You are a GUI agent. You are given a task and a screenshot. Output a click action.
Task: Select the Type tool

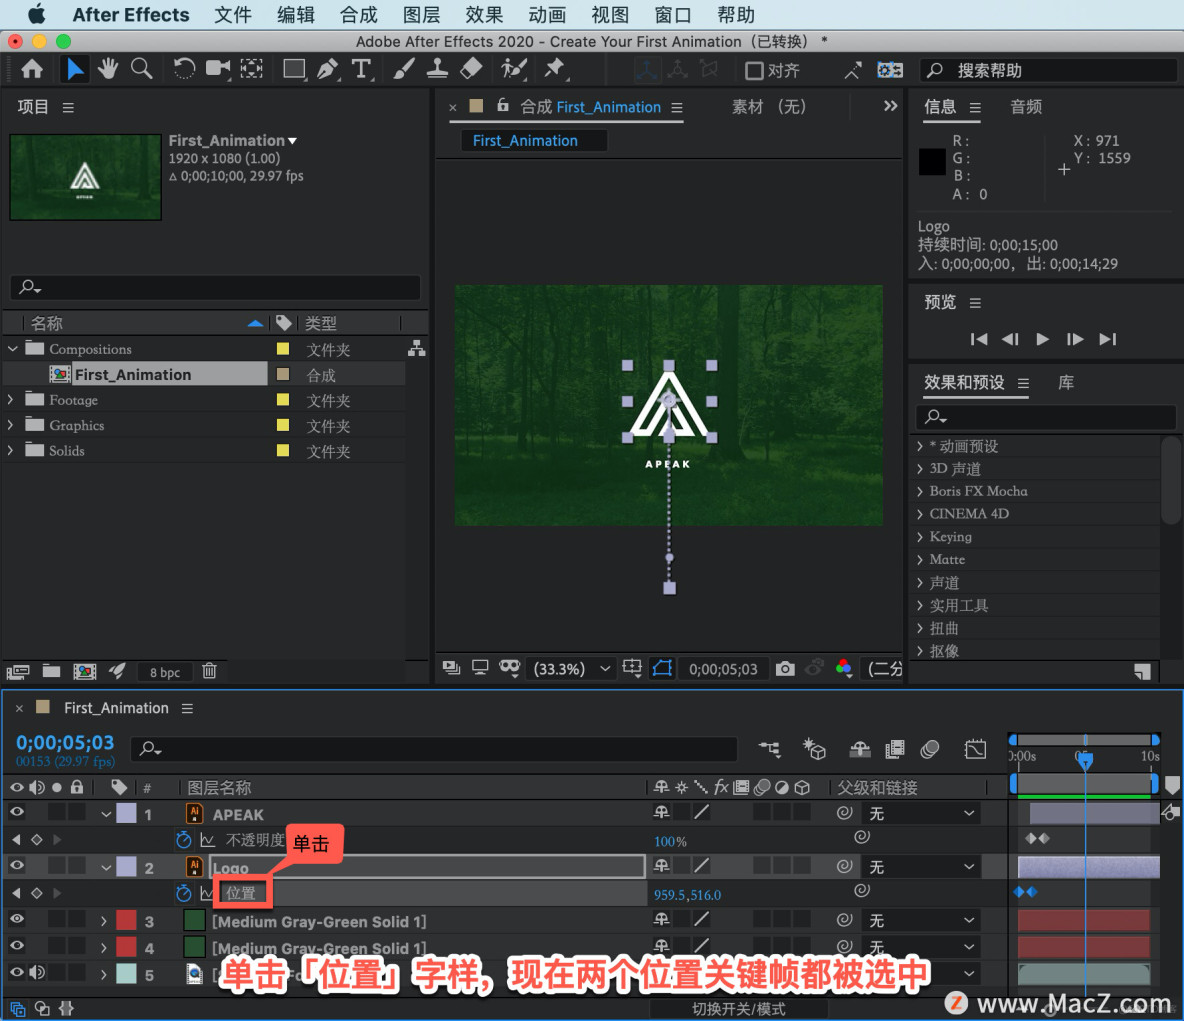click(x=361, y=69)
